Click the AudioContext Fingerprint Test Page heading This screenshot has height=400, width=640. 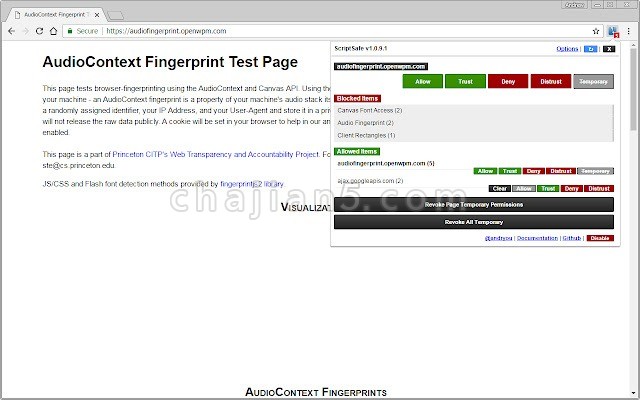coord(170,62)
